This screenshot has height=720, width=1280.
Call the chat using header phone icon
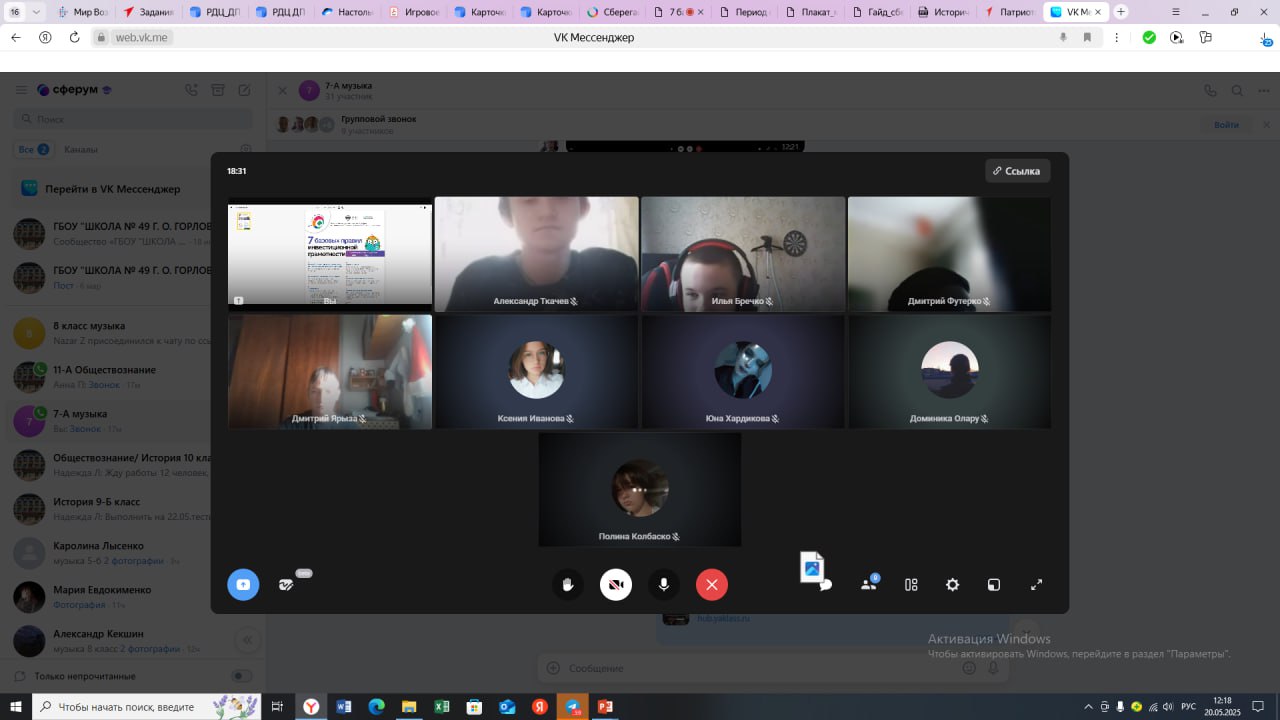click(1211, 90)
